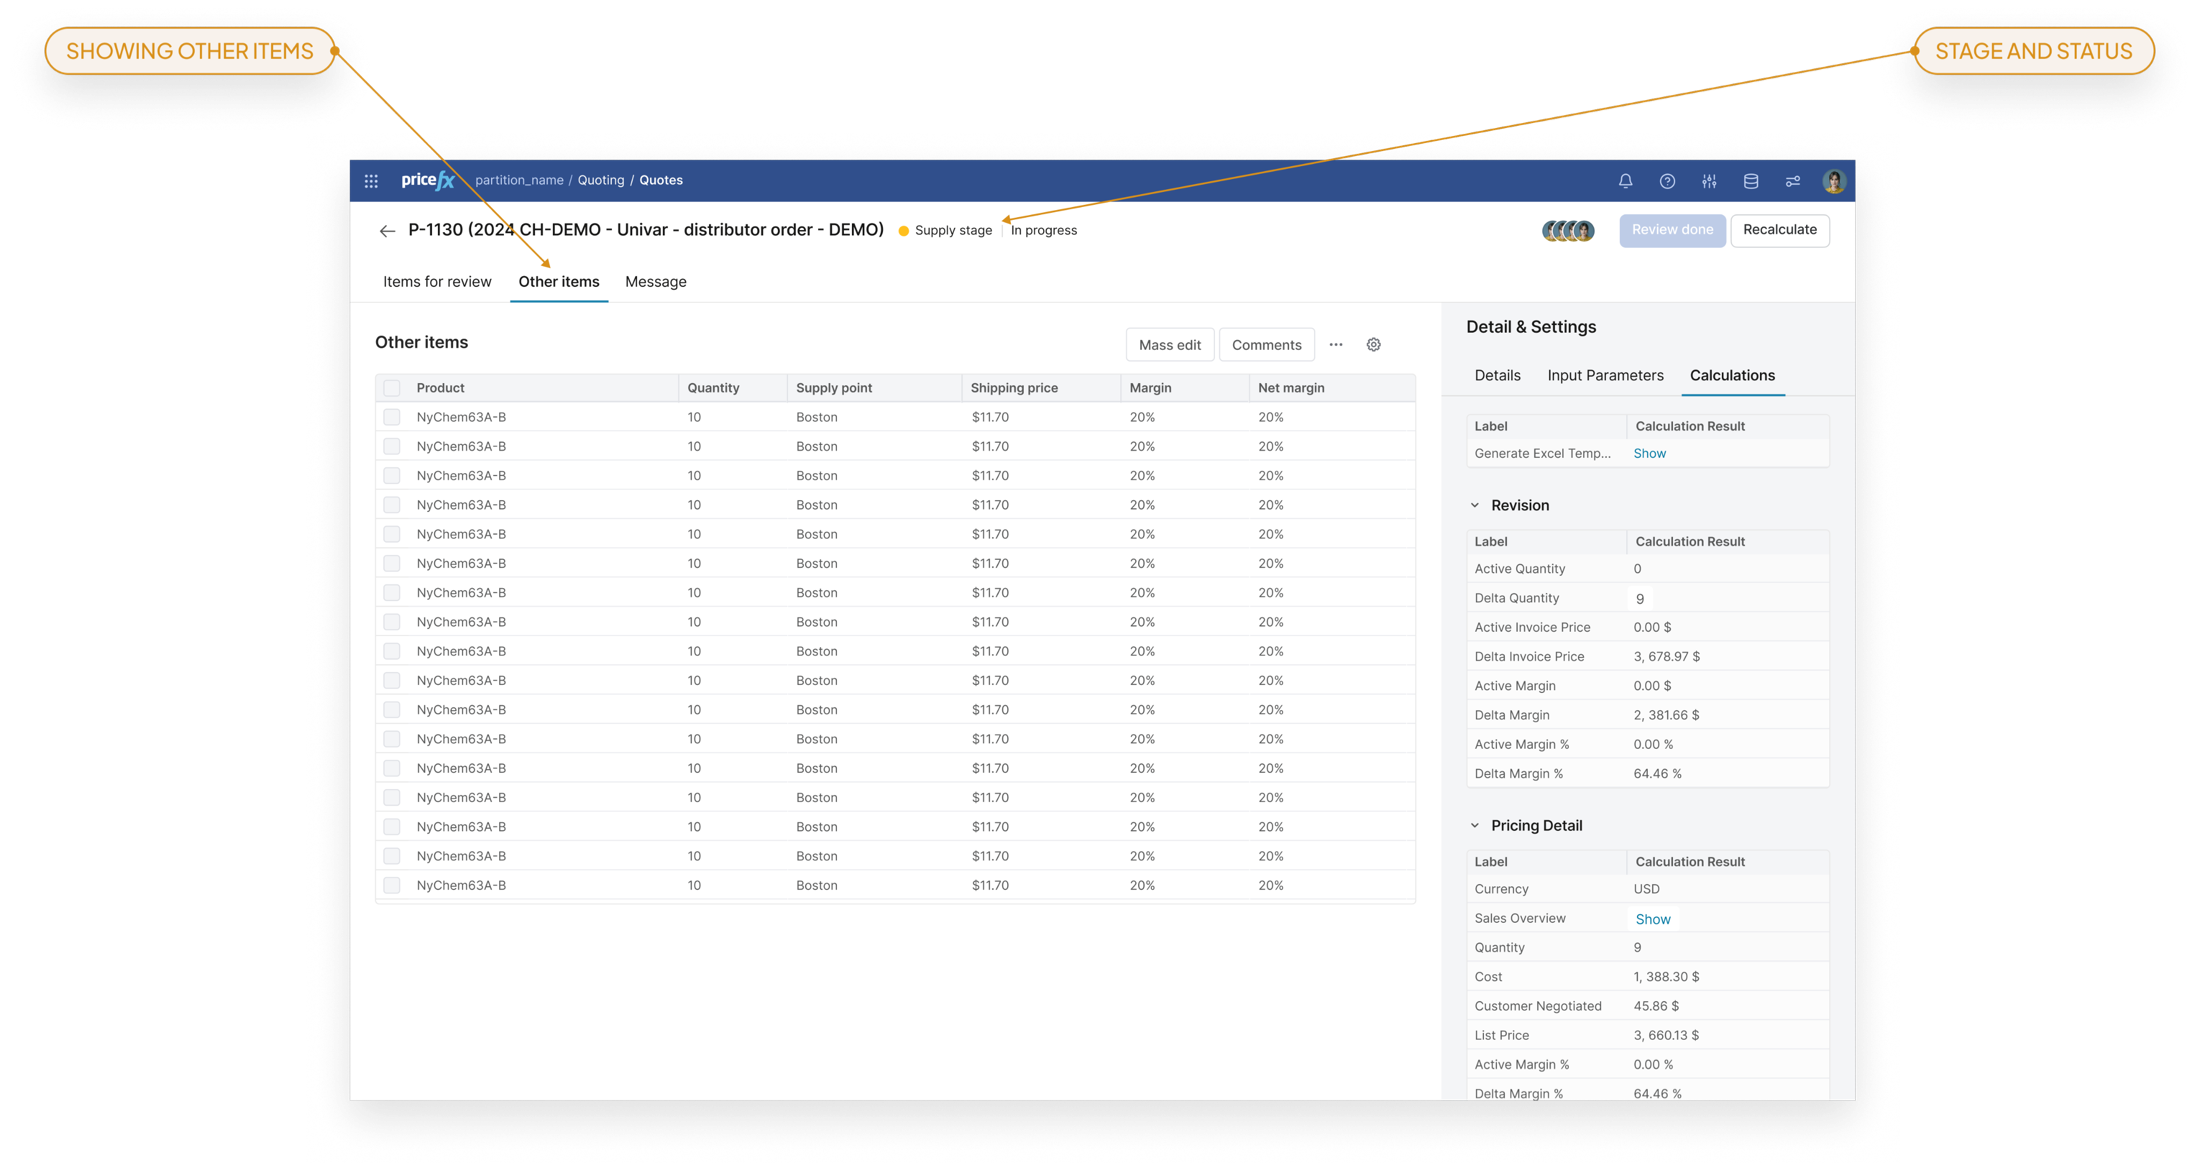Click the Active Quantity value 0
Screen dimensions: 2200x1163
1637,569
